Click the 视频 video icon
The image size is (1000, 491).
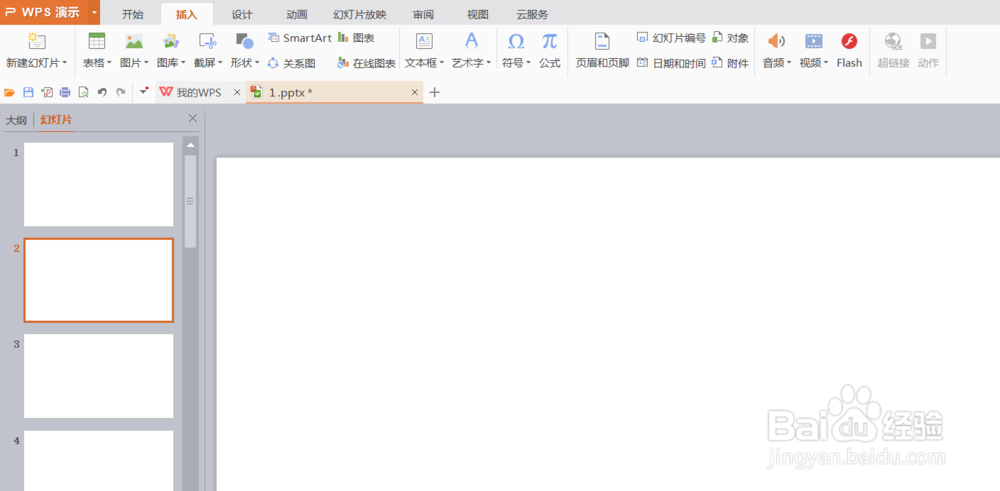click(x=813, y=41)
